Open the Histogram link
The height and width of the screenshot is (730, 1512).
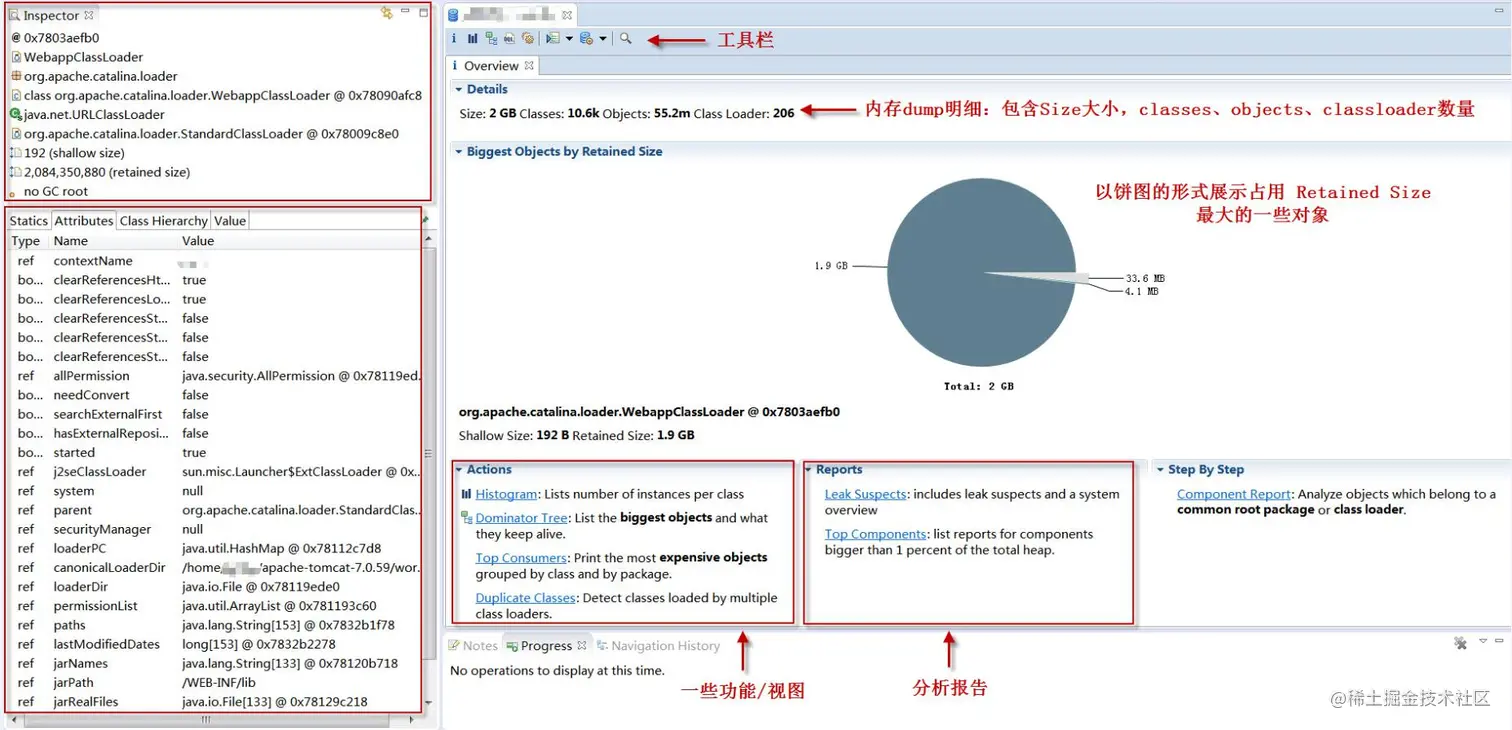(x=506, y=494)
